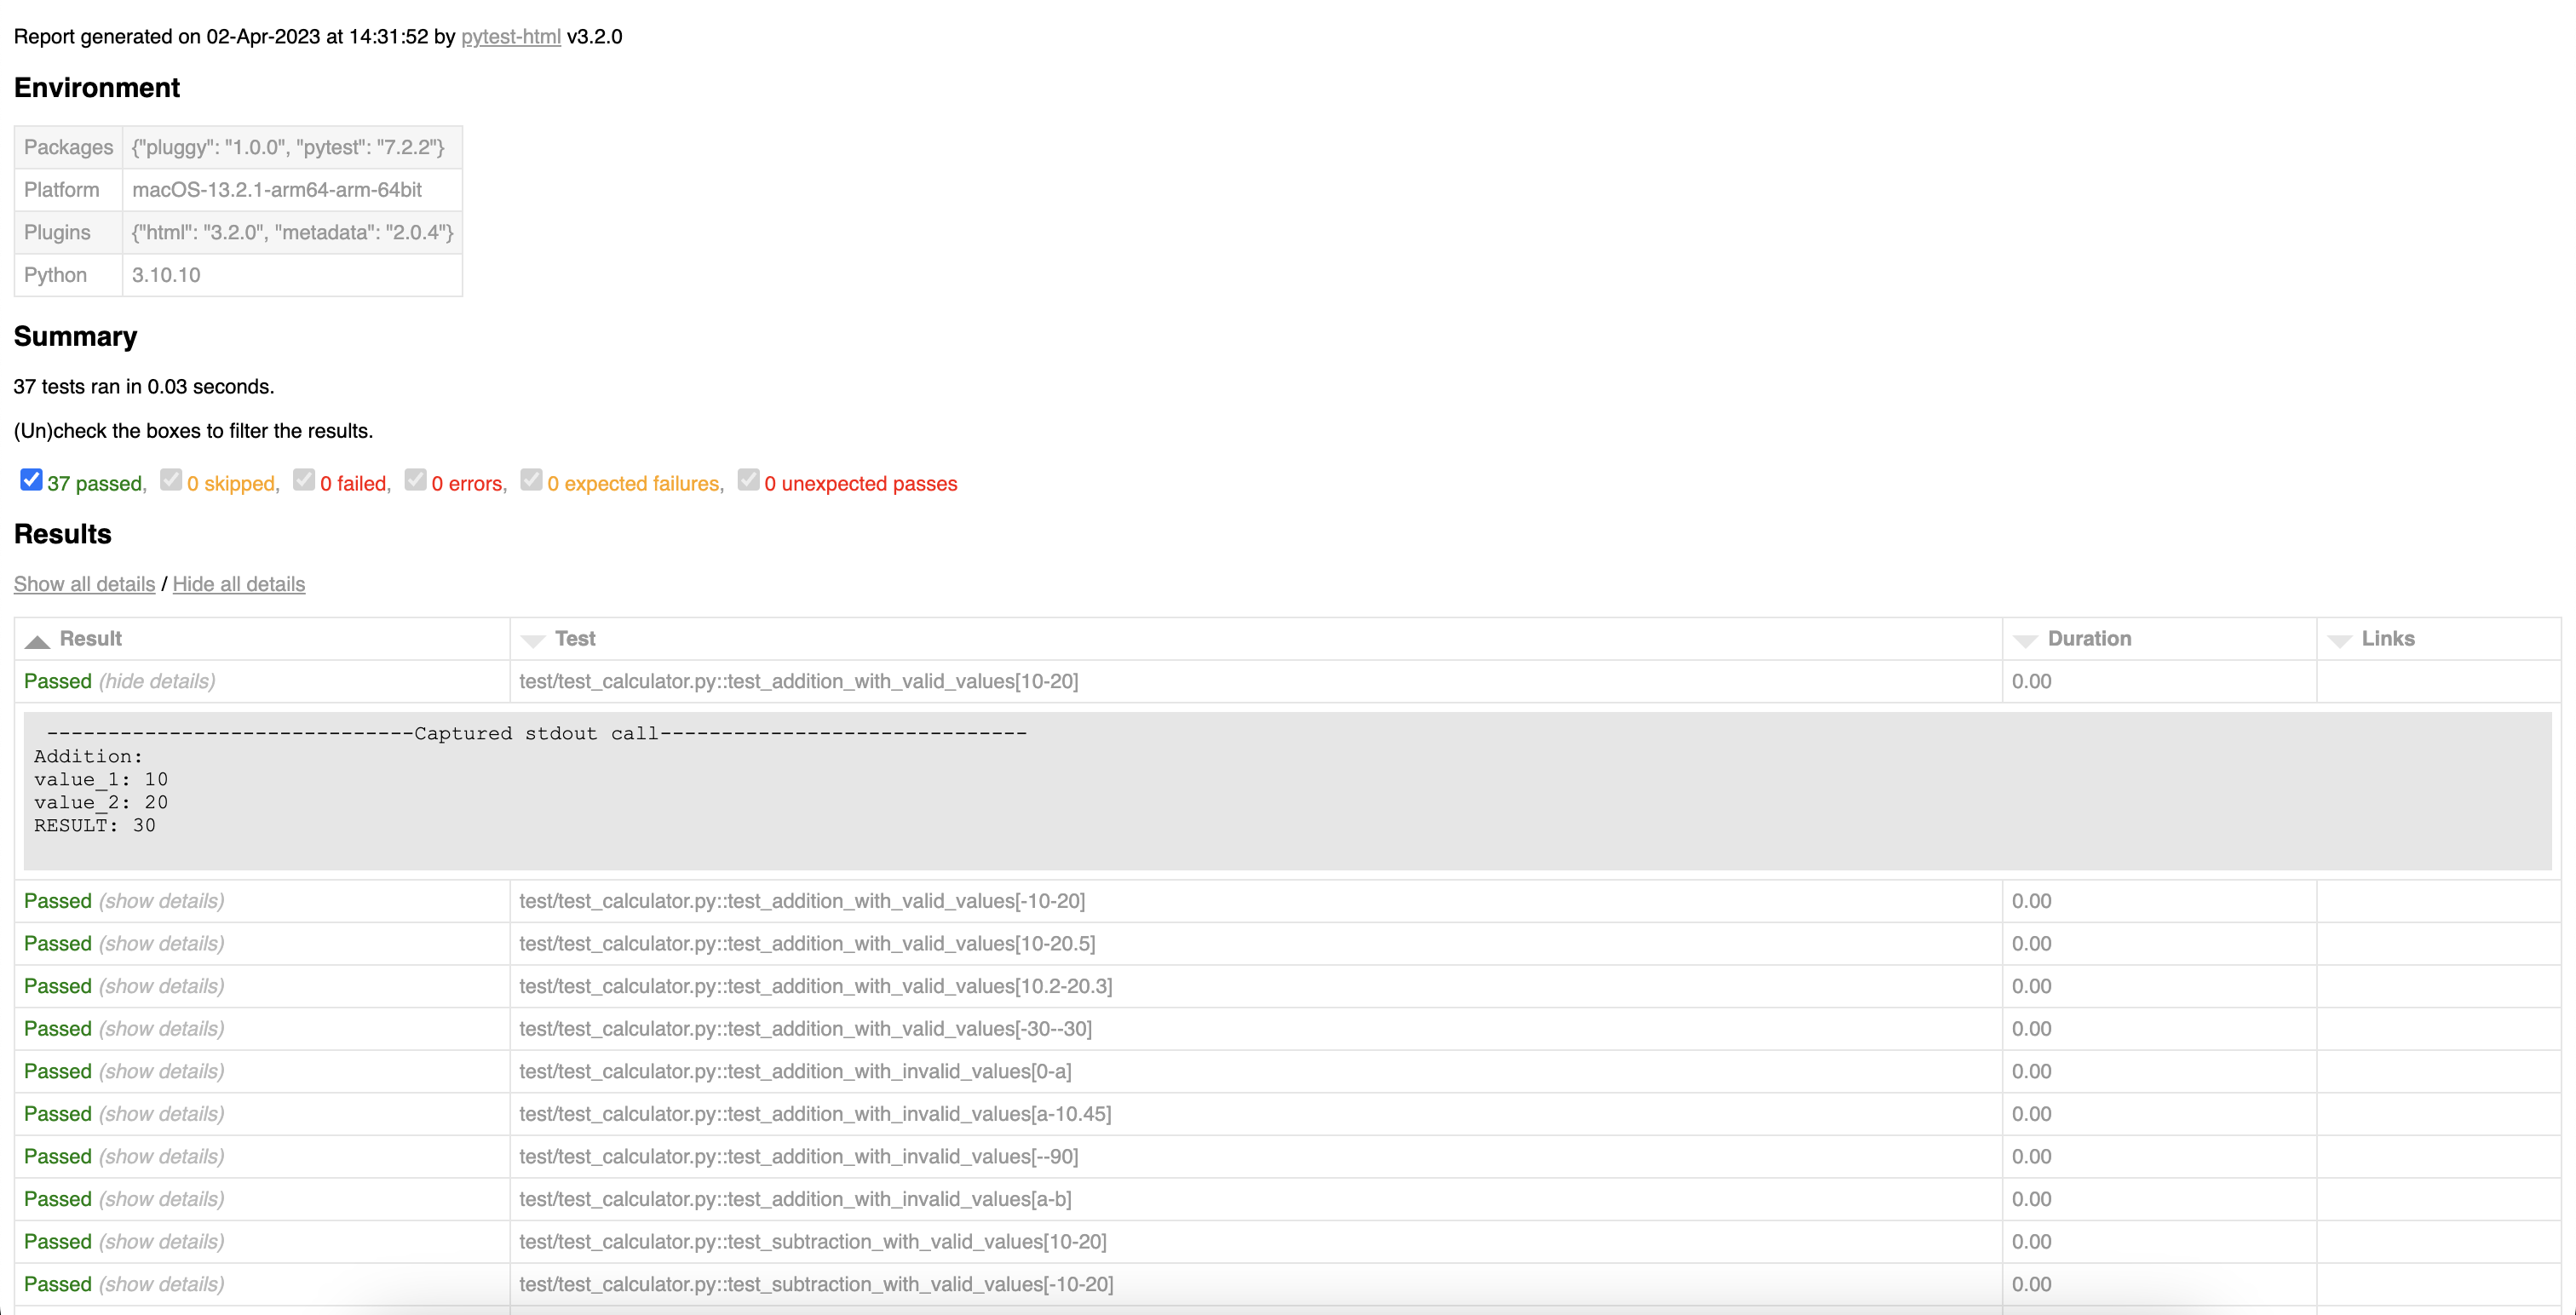
Task: Sort by Links column header
Action: point(2439,639)
